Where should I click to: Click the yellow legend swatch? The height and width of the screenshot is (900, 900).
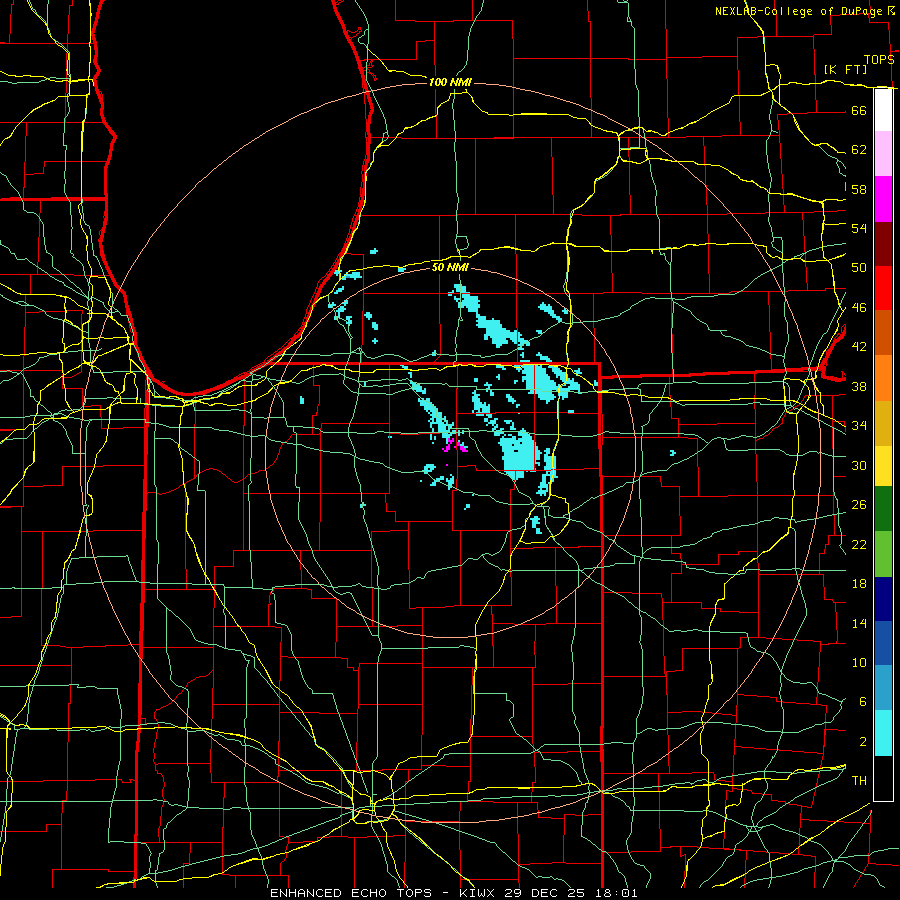pos(883,465)
